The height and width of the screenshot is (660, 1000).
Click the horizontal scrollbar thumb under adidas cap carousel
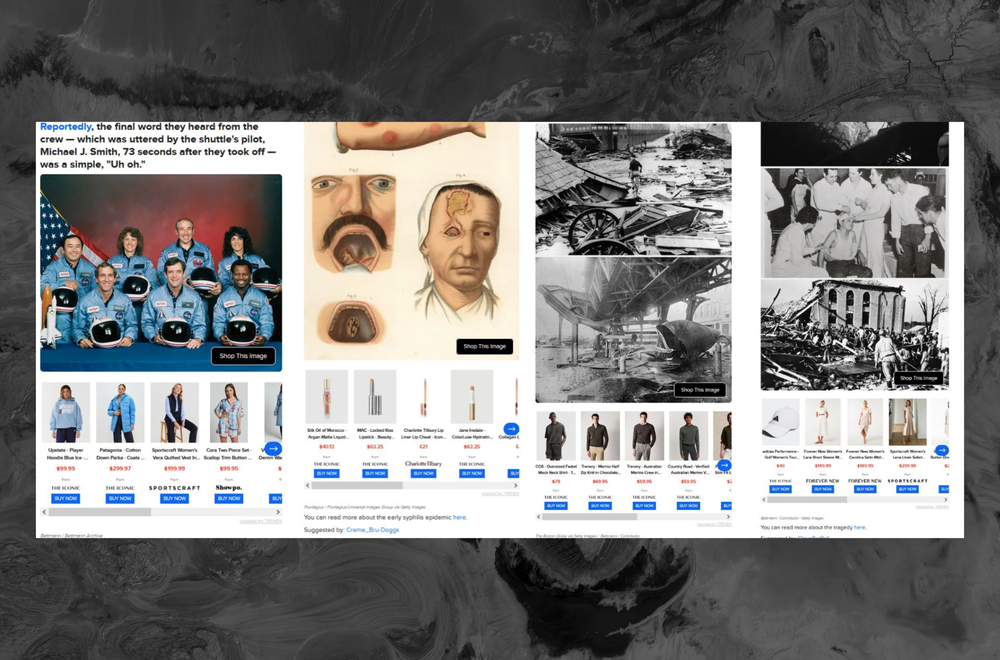pyautogui.click(x=807, y=499)
